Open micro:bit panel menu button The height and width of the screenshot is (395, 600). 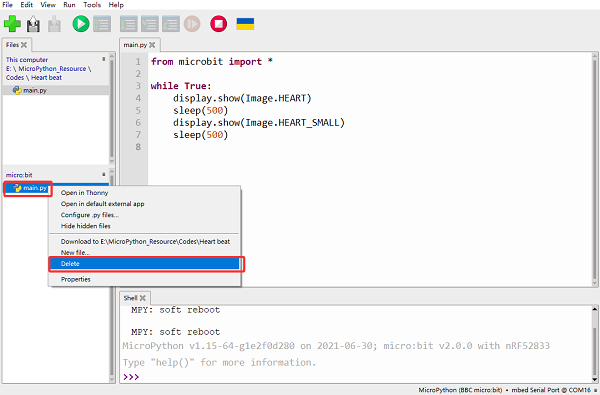104,175
